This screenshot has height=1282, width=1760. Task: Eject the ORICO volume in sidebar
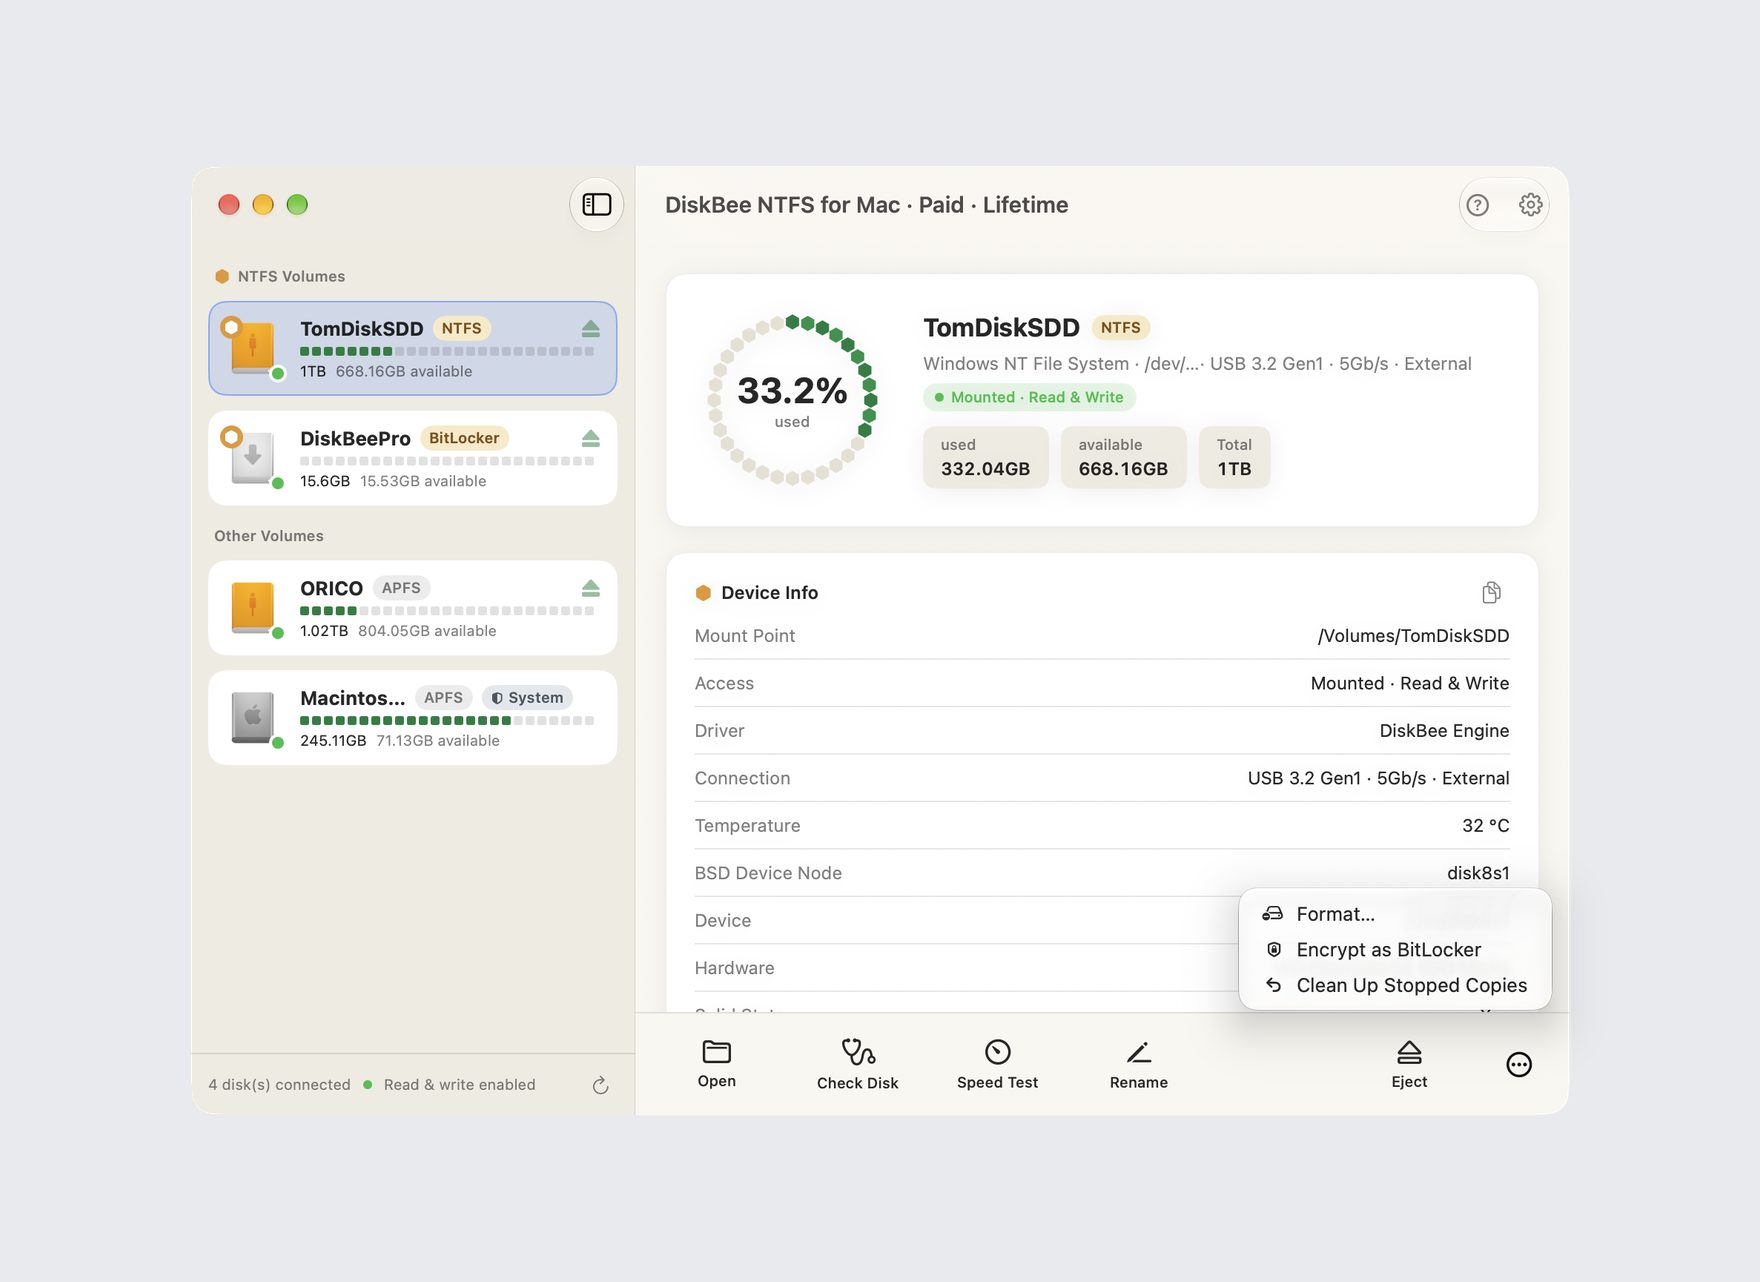(x=590, y=588)
